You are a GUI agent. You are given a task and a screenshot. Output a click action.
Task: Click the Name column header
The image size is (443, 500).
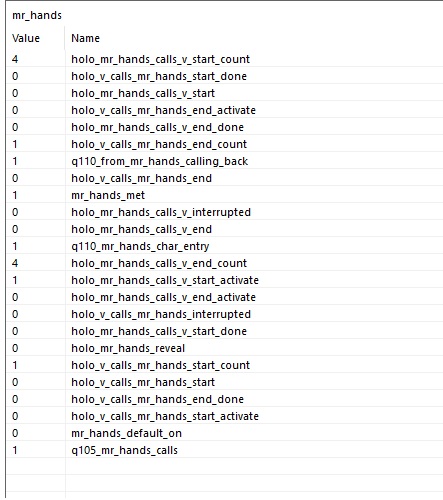pos(85,38)
